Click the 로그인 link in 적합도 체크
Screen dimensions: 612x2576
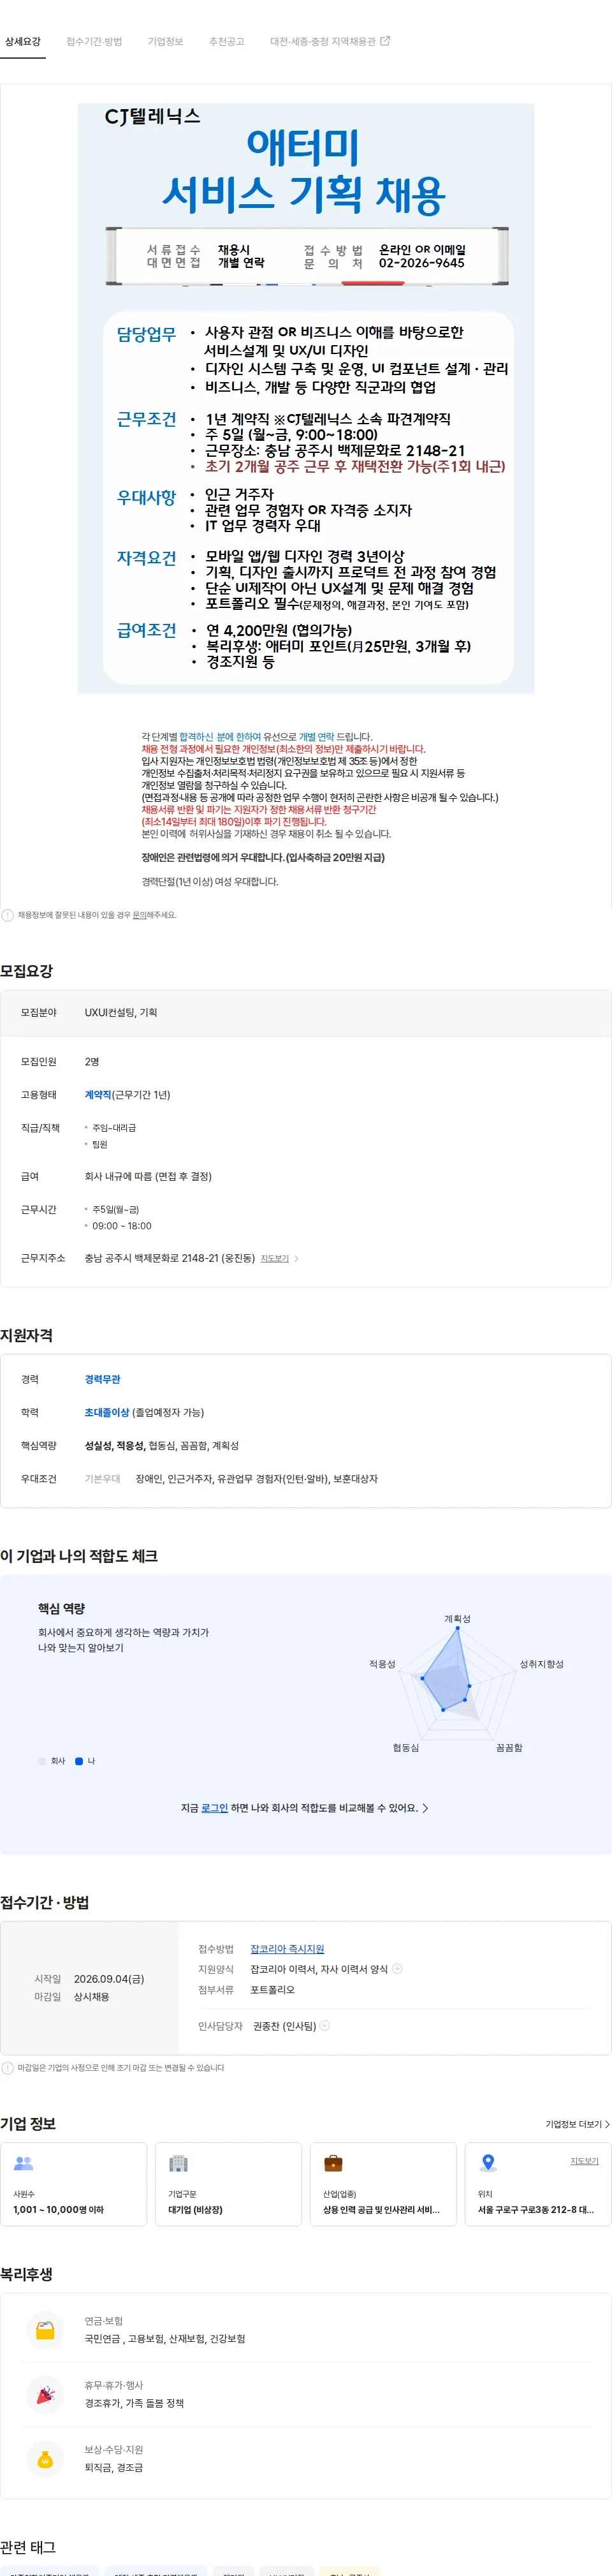click(214, 1808)
